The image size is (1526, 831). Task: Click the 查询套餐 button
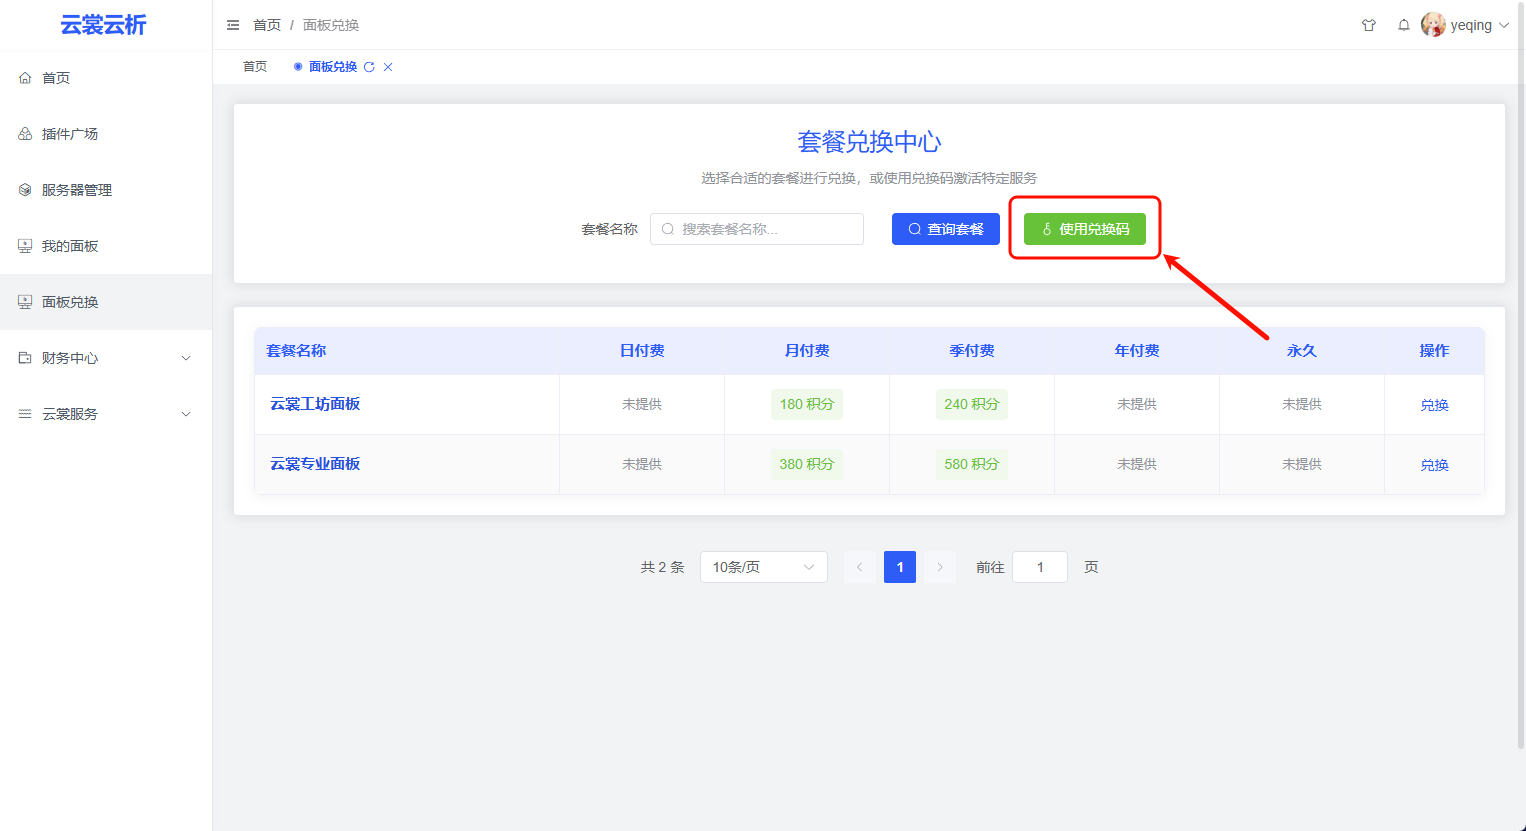click(x=945, y=229)
